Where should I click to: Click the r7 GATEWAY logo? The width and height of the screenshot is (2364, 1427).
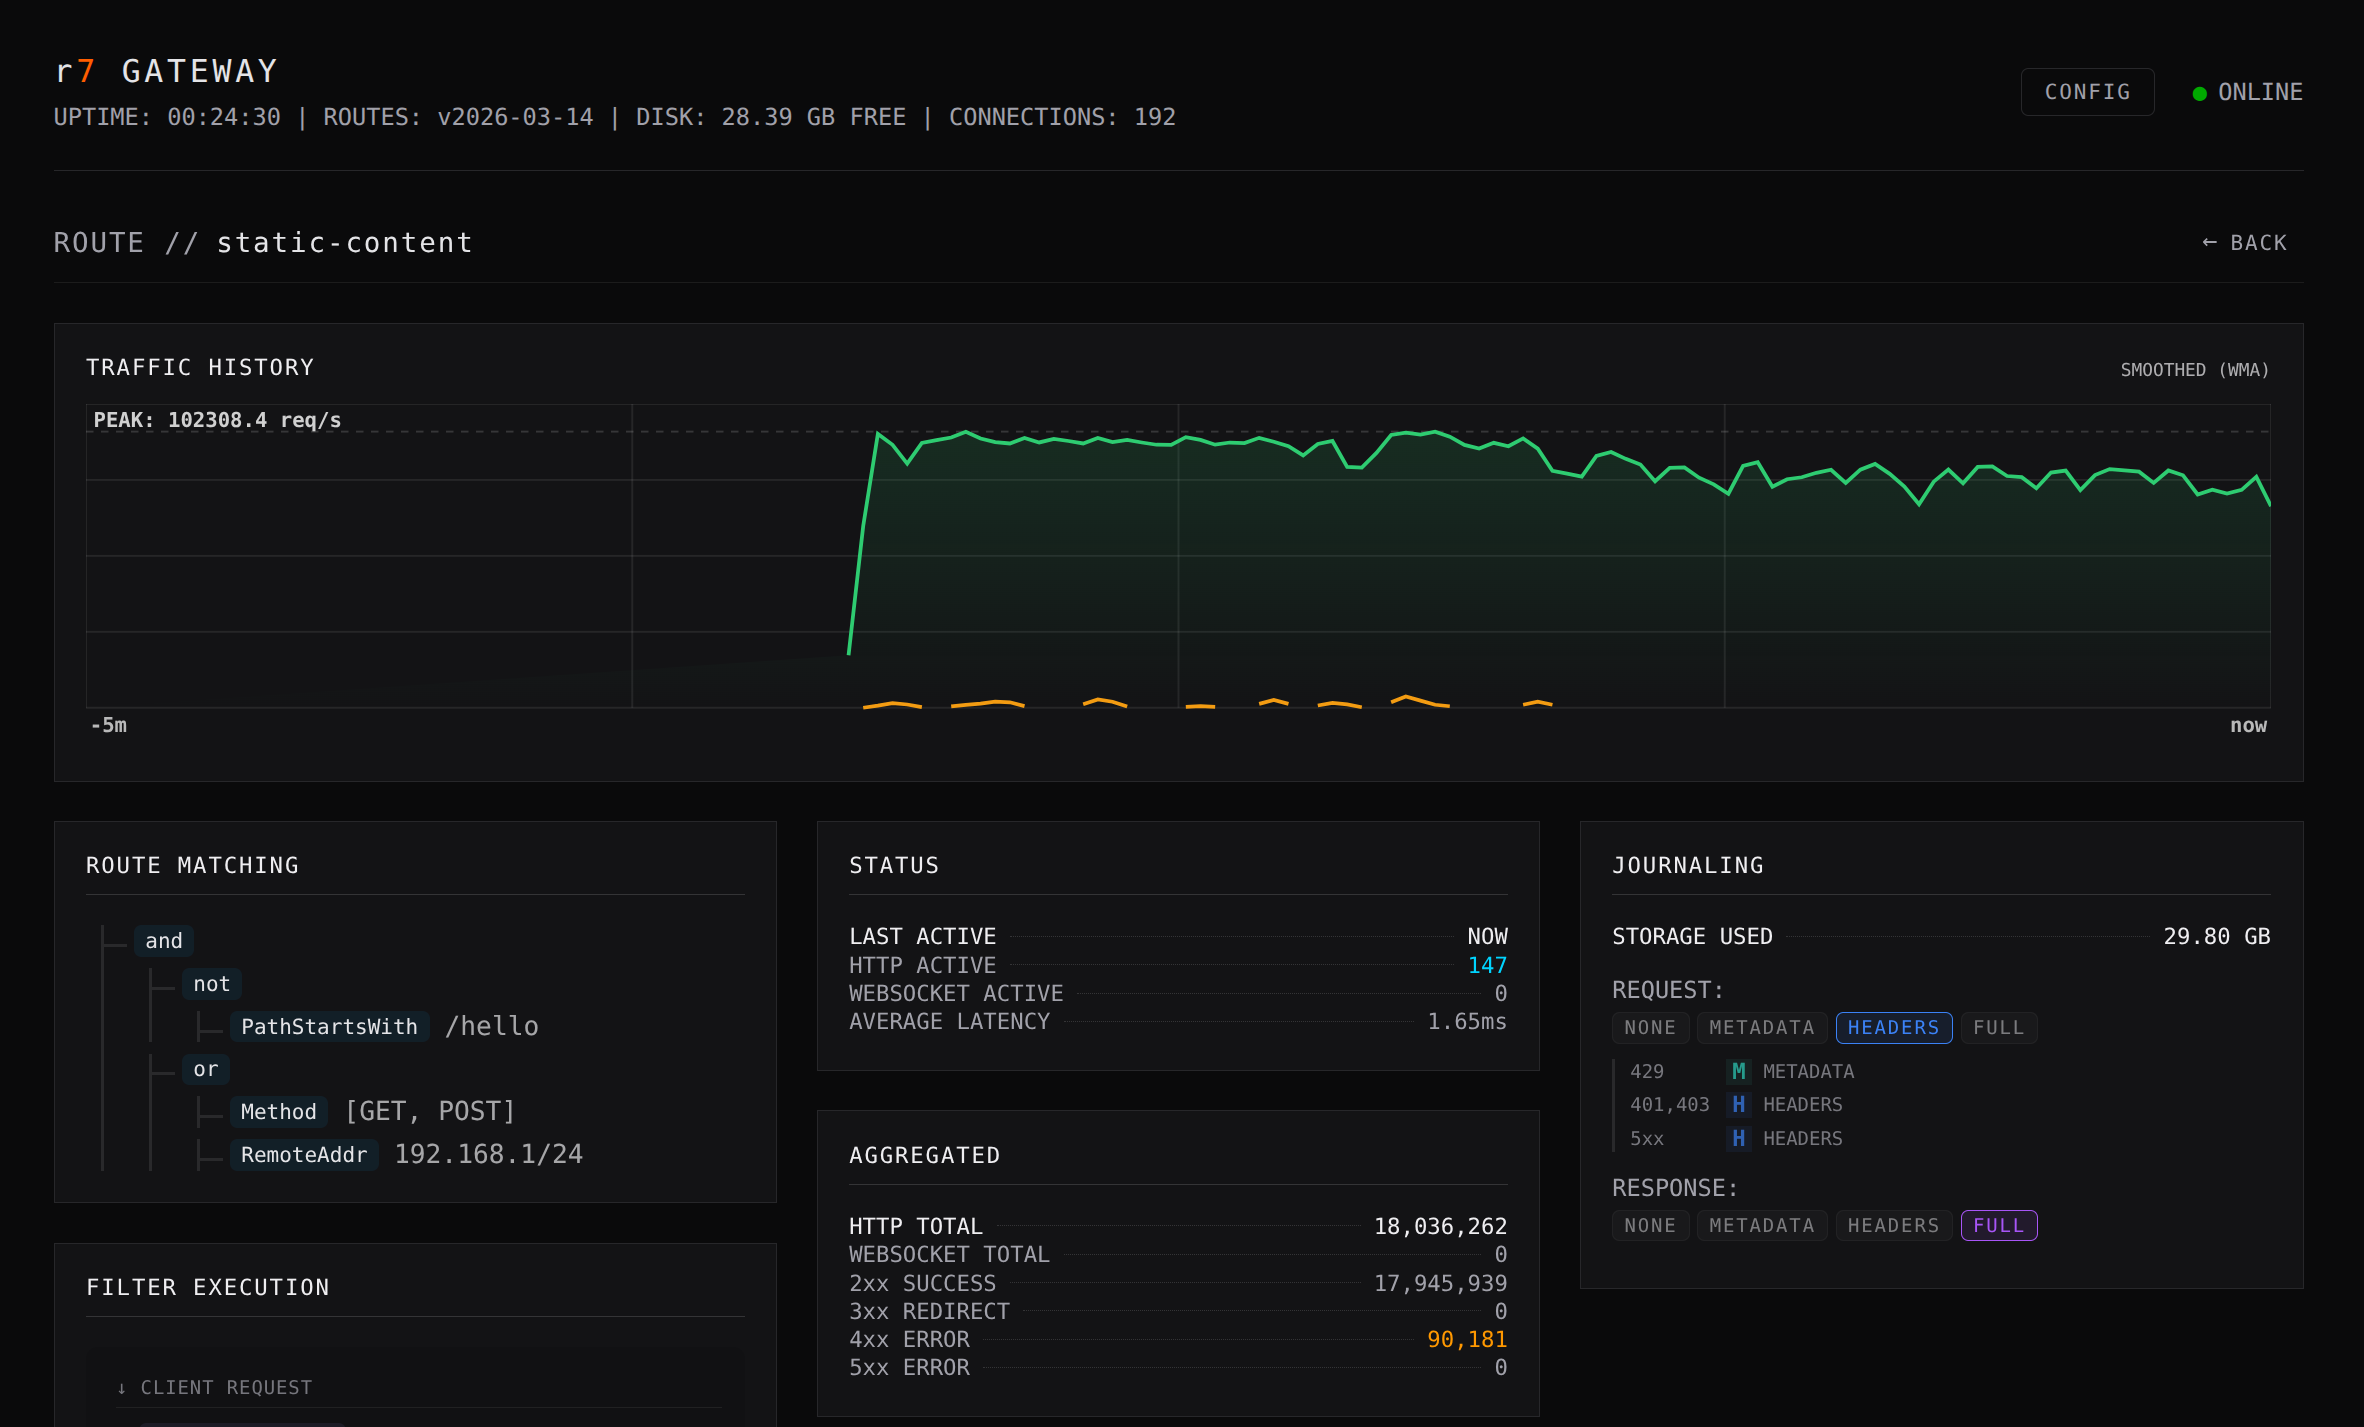tap(166, 71)
